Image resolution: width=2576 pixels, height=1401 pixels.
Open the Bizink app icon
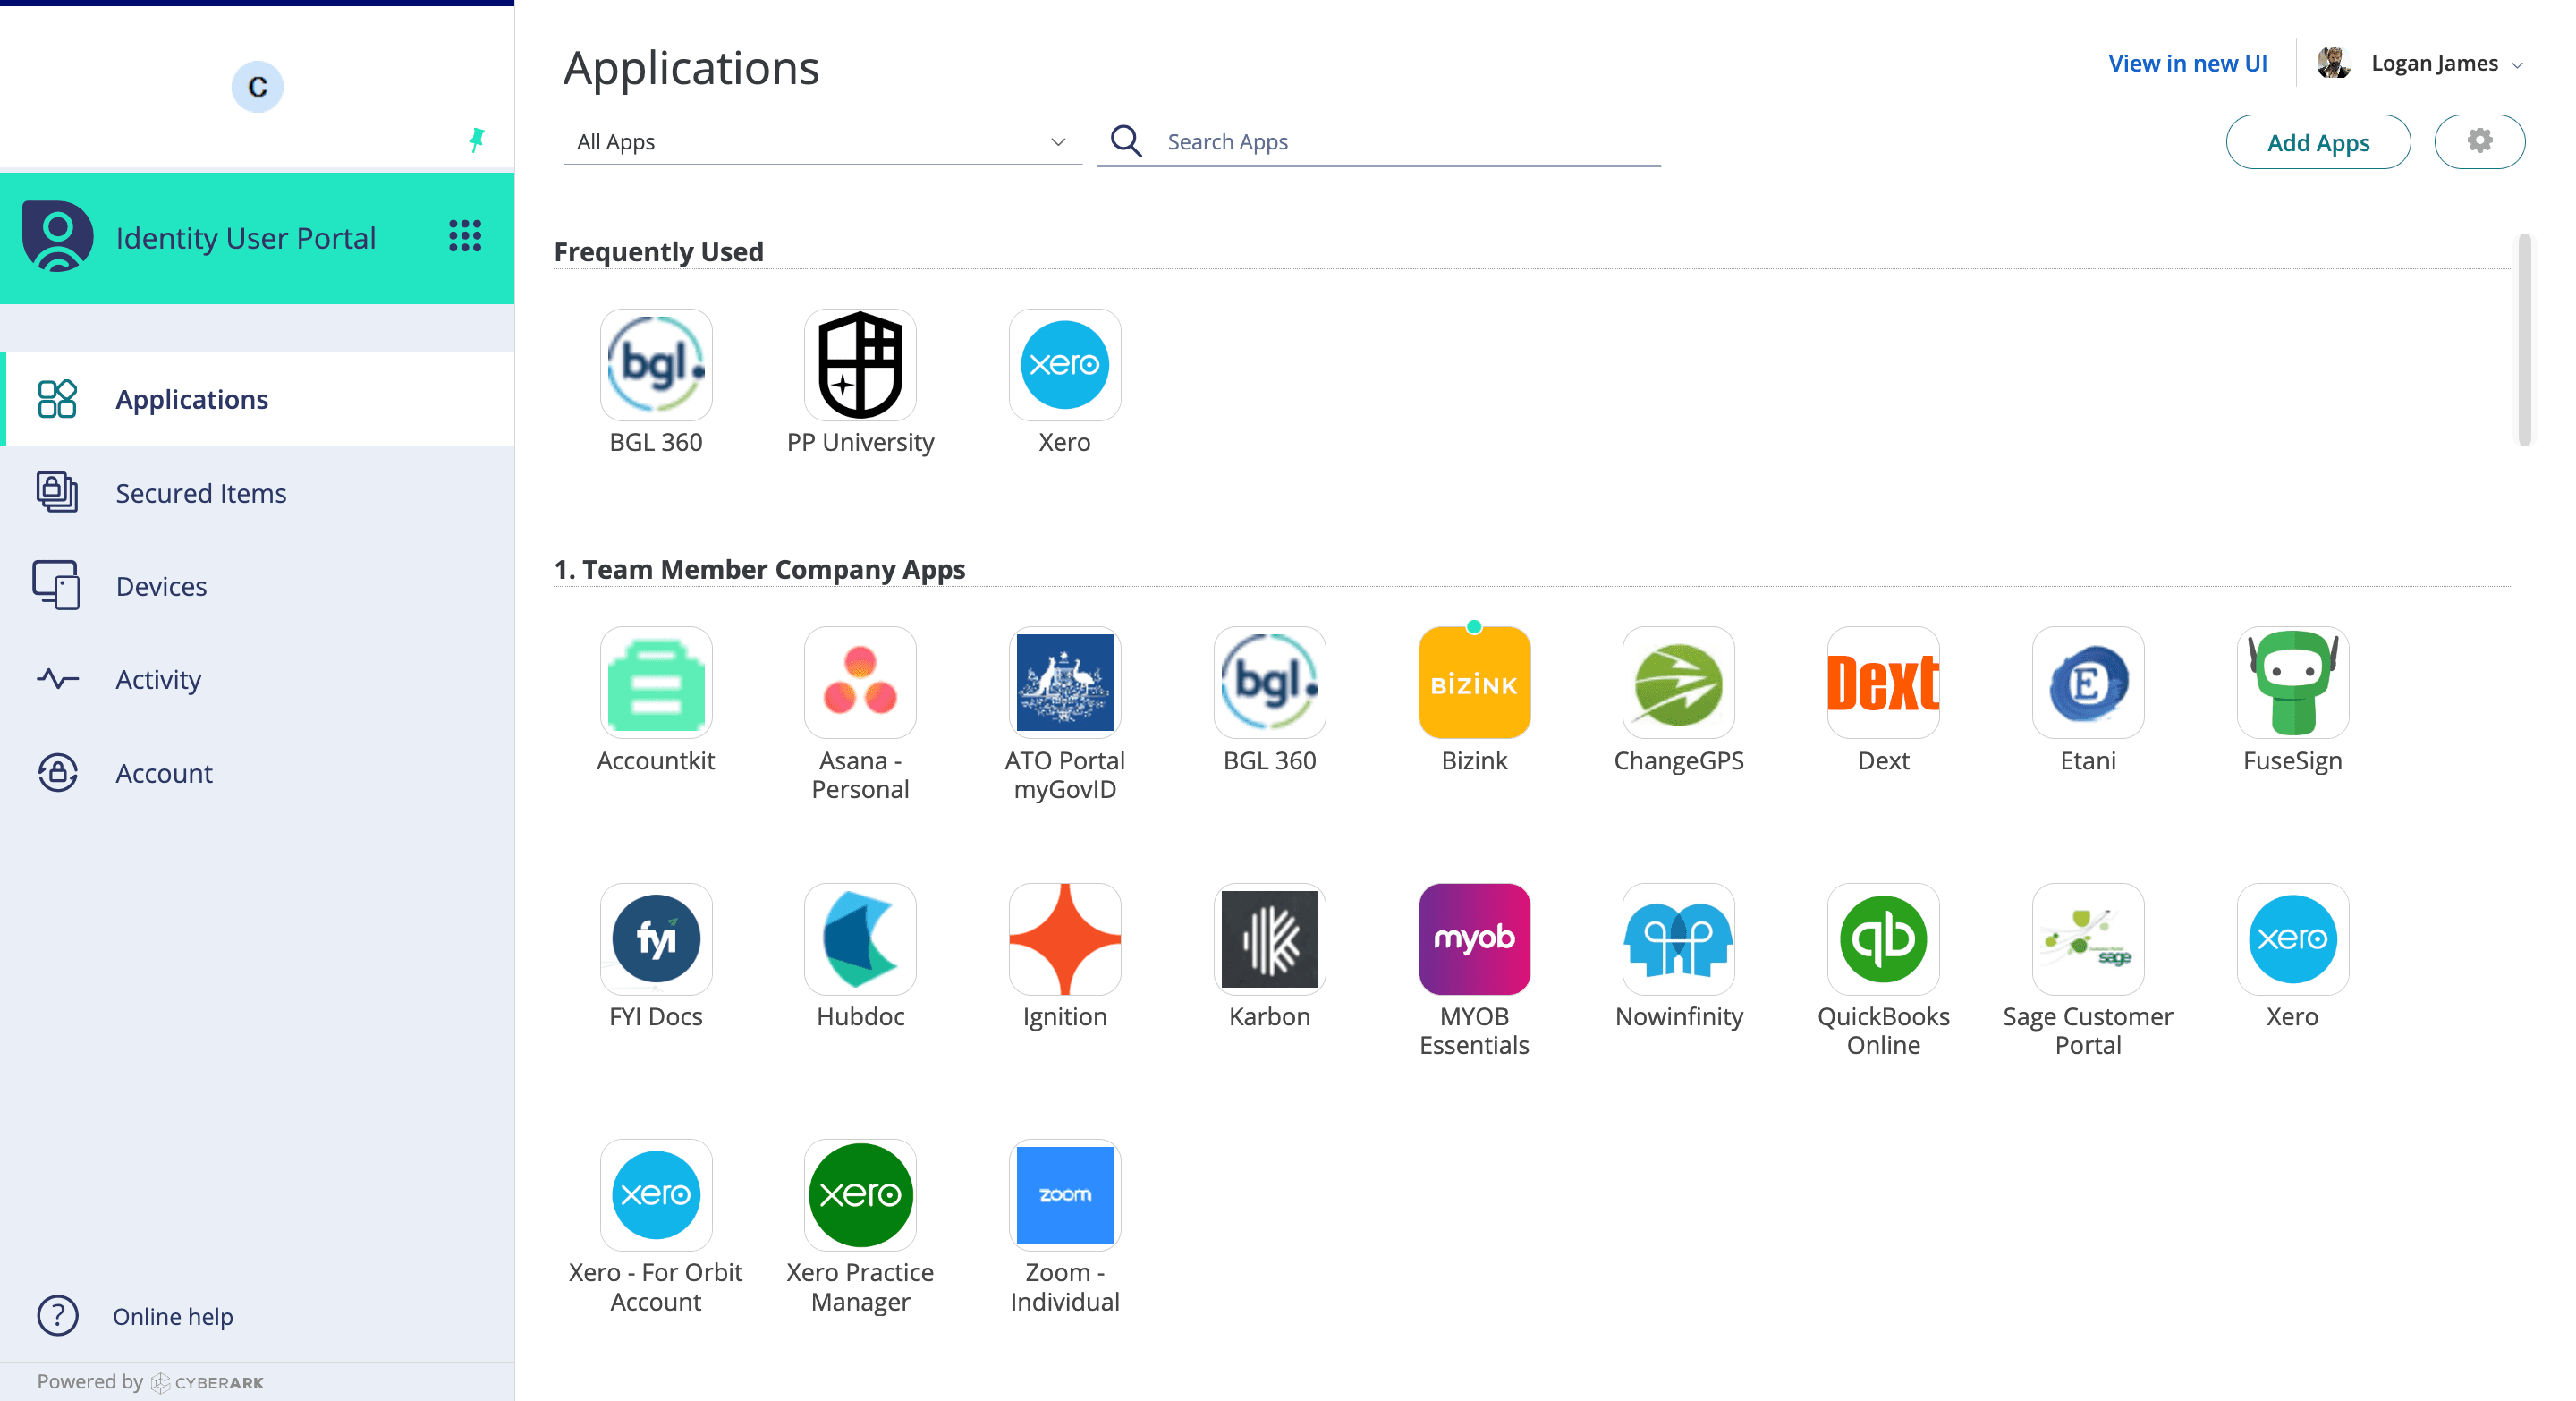click(1473, 683)
